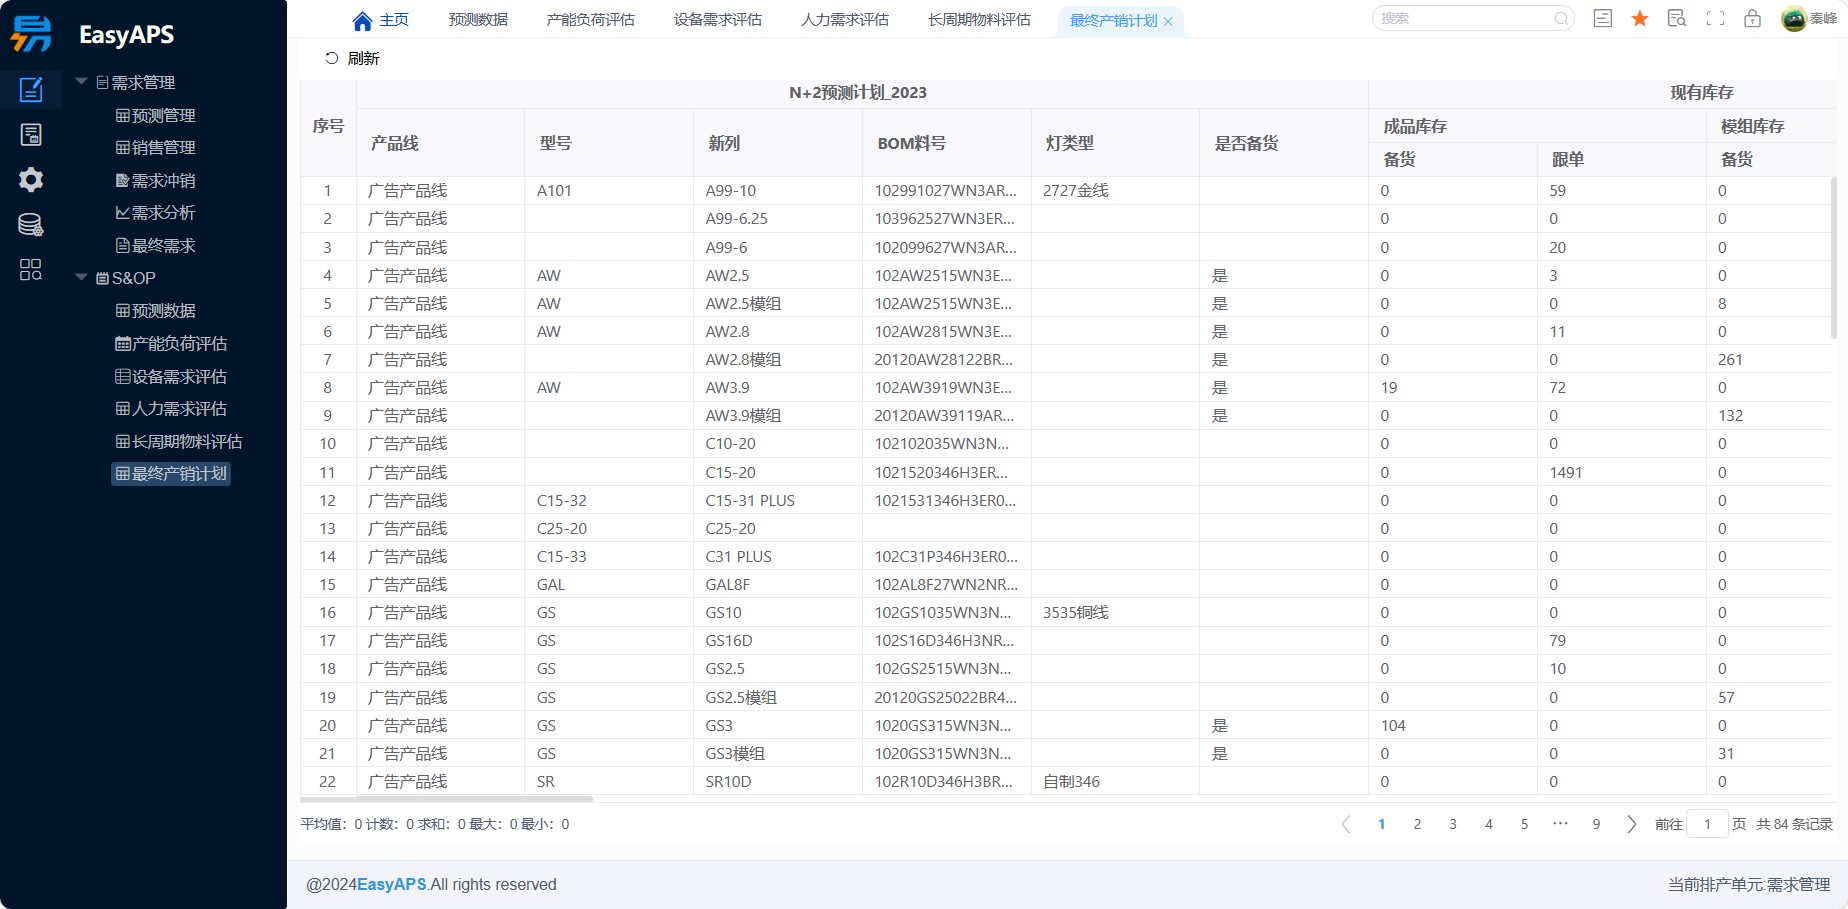This screenshot has height=909, width=1848.
Task: Go to next page with right chevron
Action: (x=1631, y=824)
